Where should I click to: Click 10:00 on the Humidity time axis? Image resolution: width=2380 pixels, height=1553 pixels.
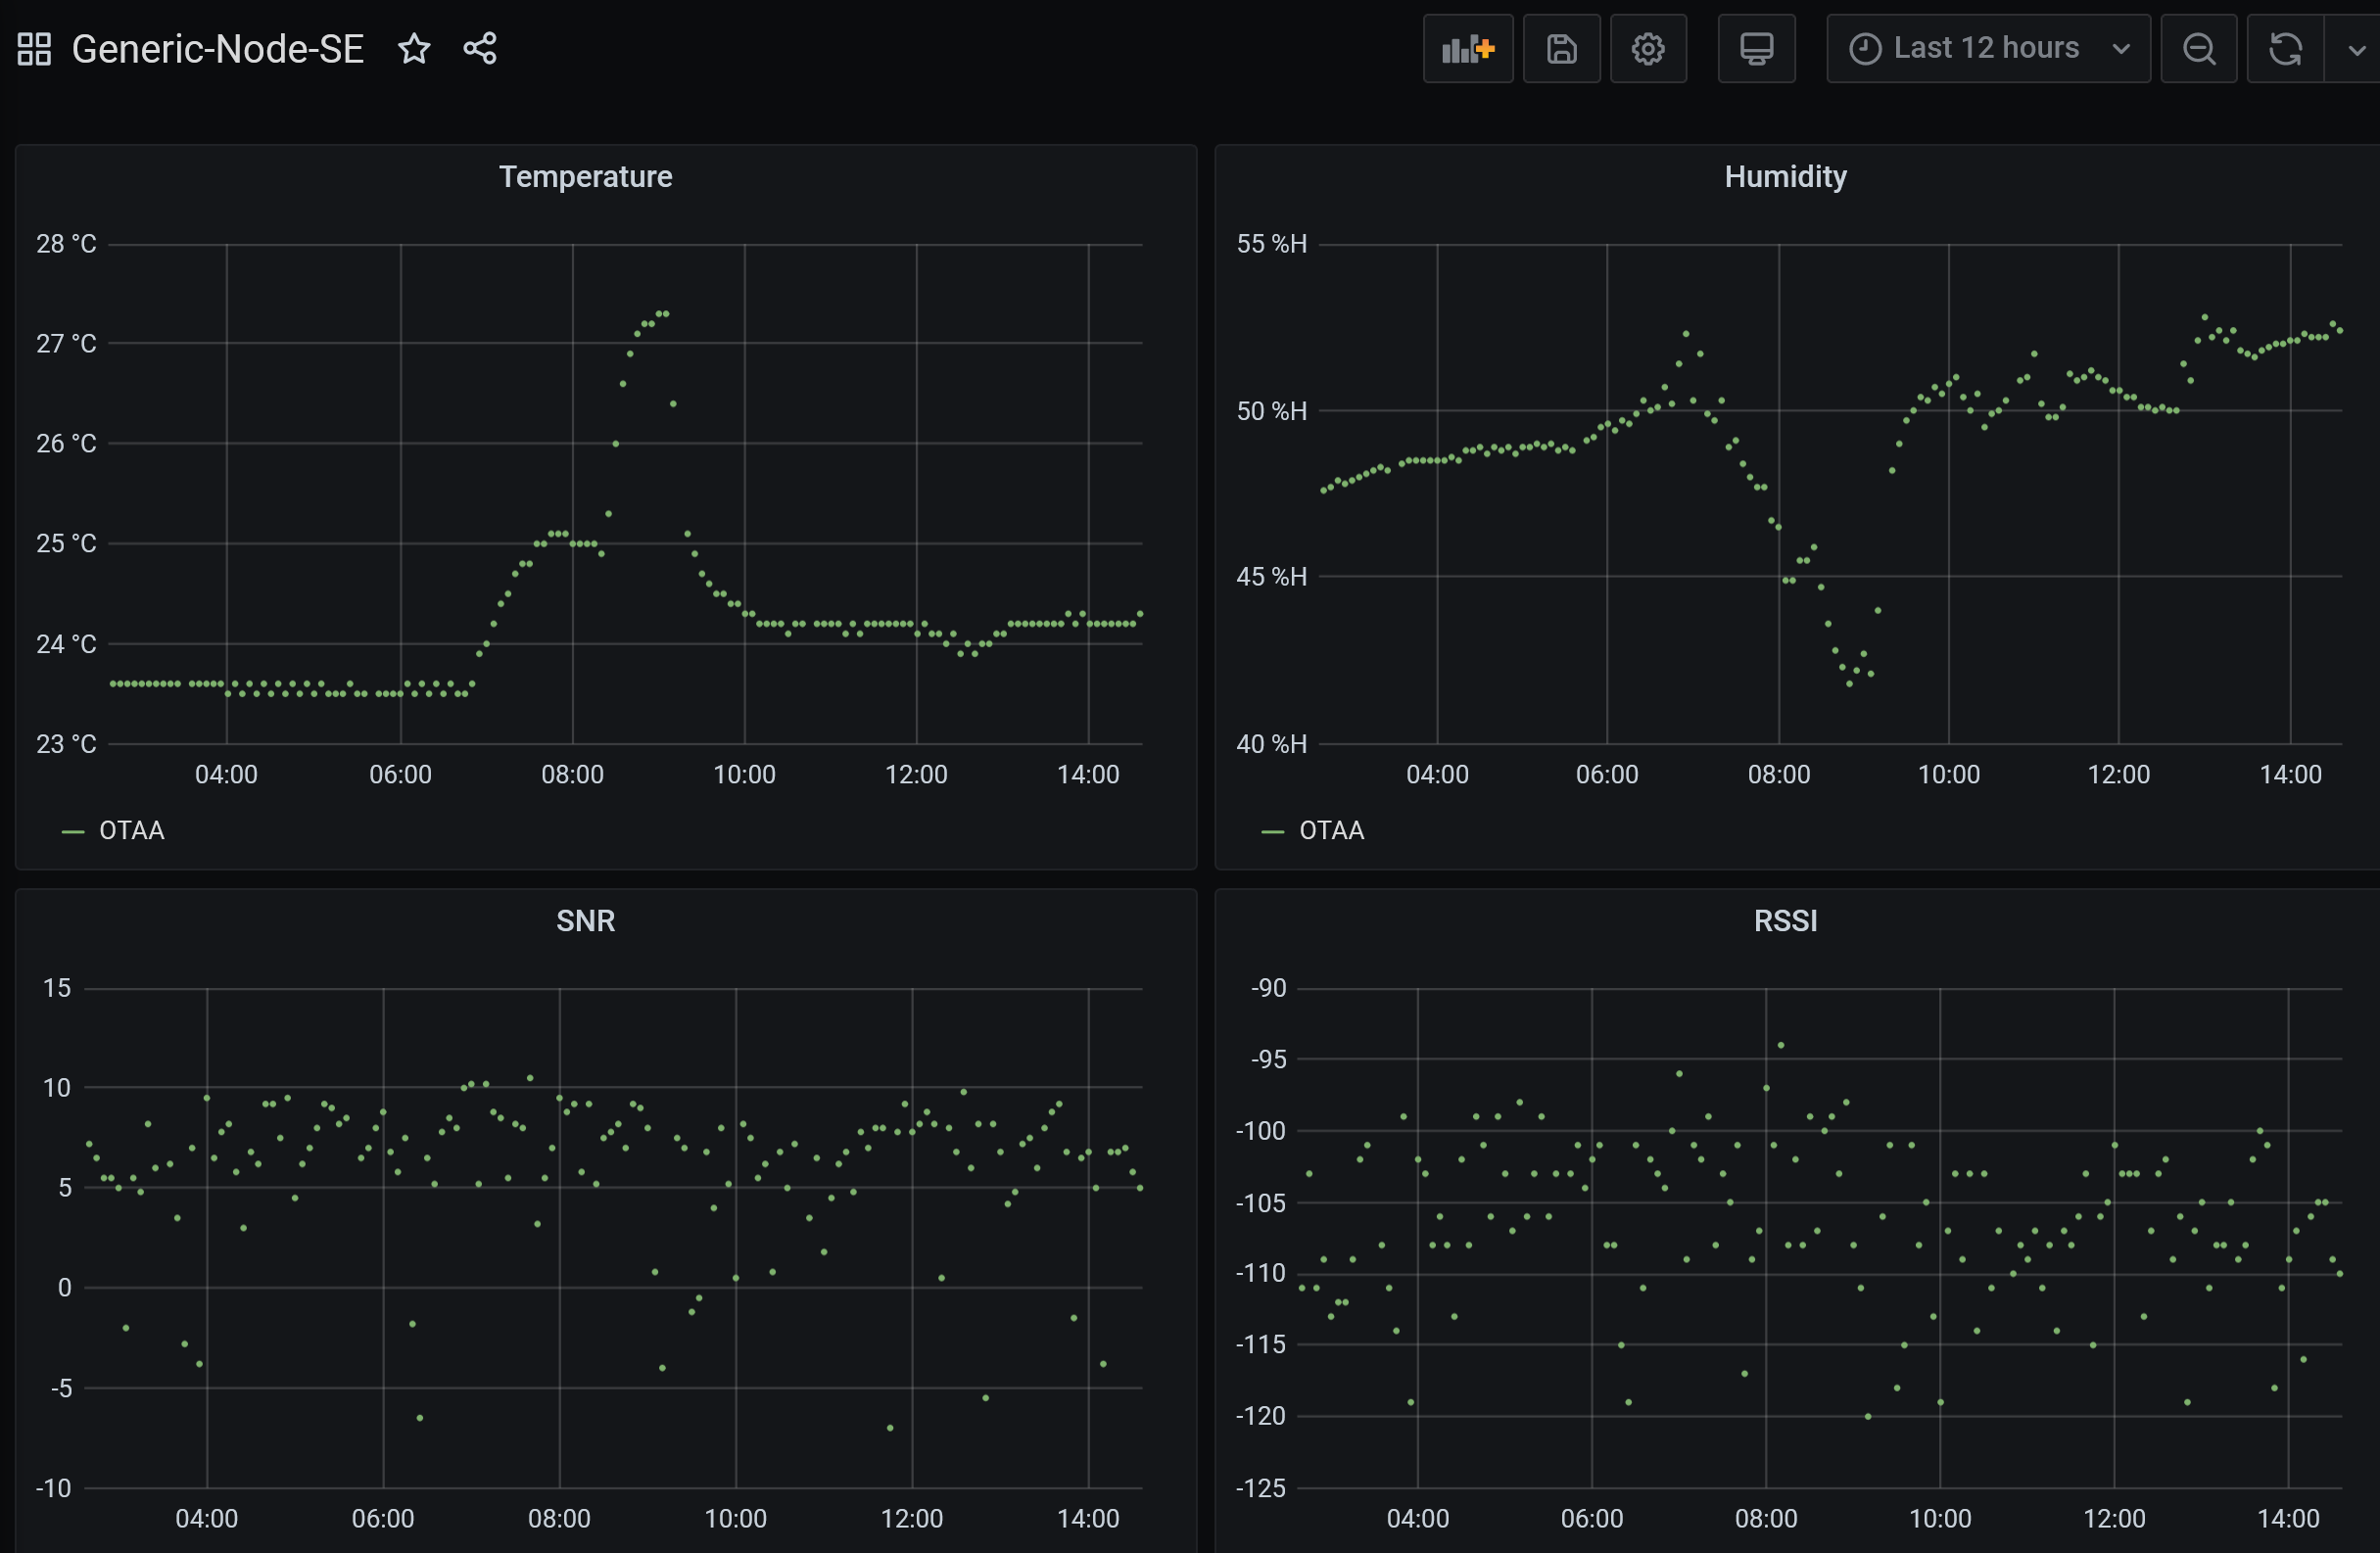[x=1948, y=775]
